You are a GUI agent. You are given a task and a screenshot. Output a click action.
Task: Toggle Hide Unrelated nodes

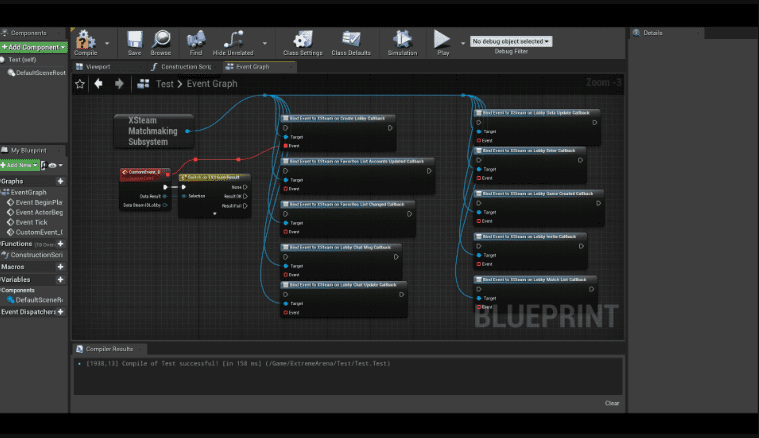233,43
